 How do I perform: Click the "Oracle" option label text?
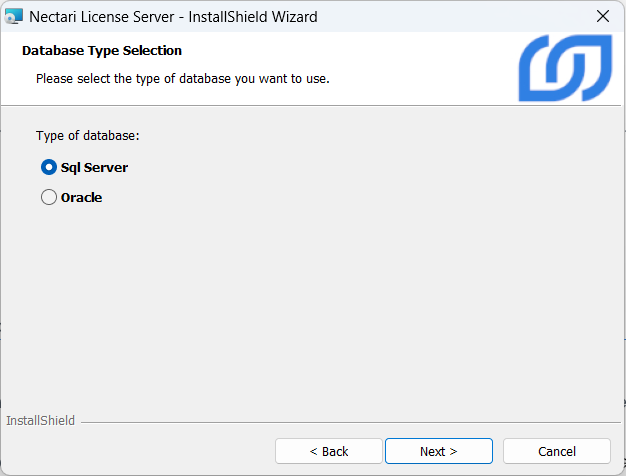[81, 198]
